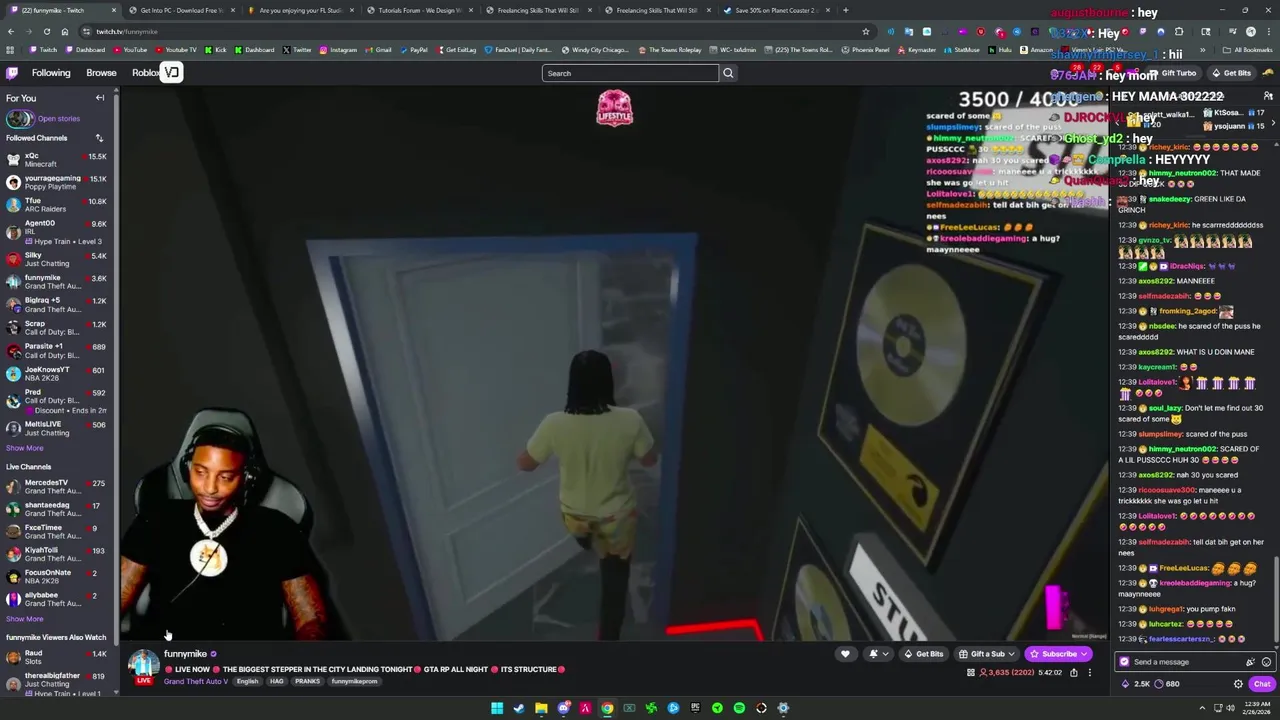Click Get Bits in top bar
Screen dimensions: 1280x720
coord(1231,73)
